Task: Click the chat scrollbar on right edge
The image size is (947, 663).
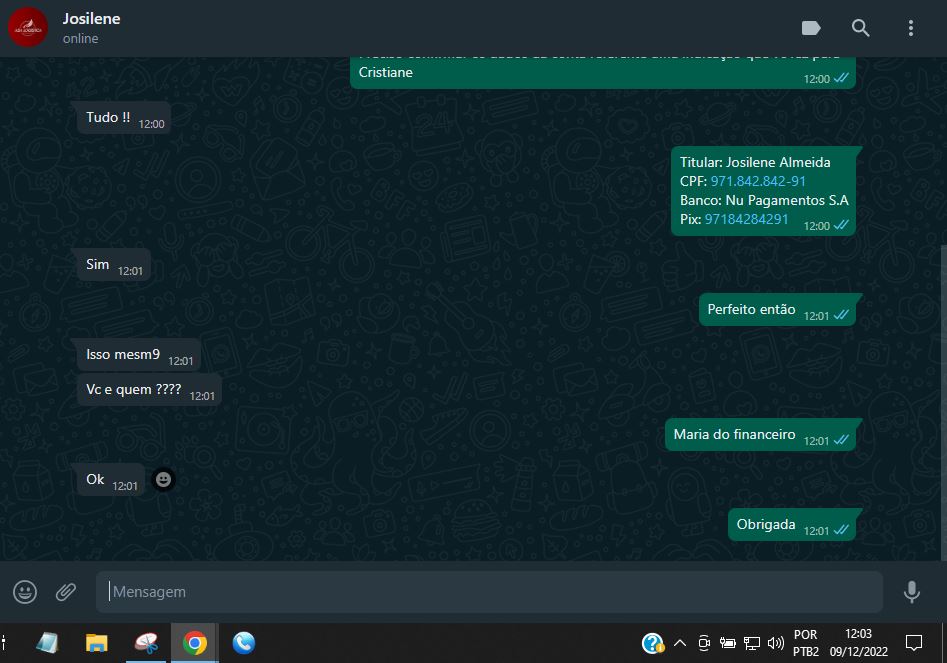Action: tap(942, 400)
